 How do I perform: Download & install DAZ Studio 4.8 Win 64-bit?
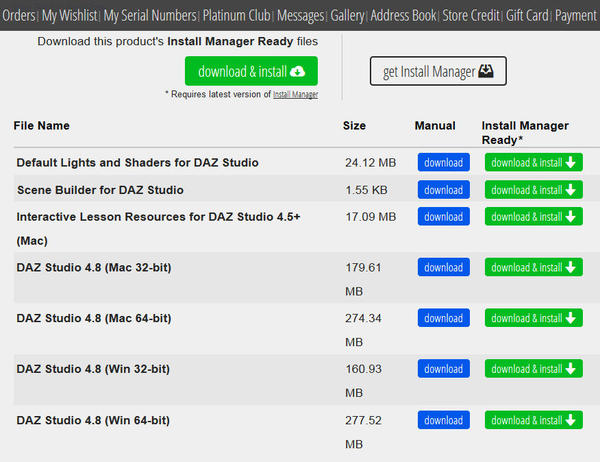533,420
